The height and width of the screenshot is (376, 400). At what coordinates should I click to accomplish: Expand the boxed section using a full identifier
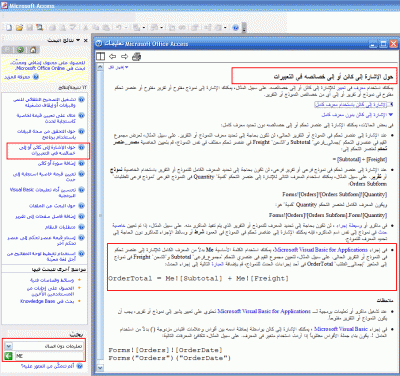354,105
